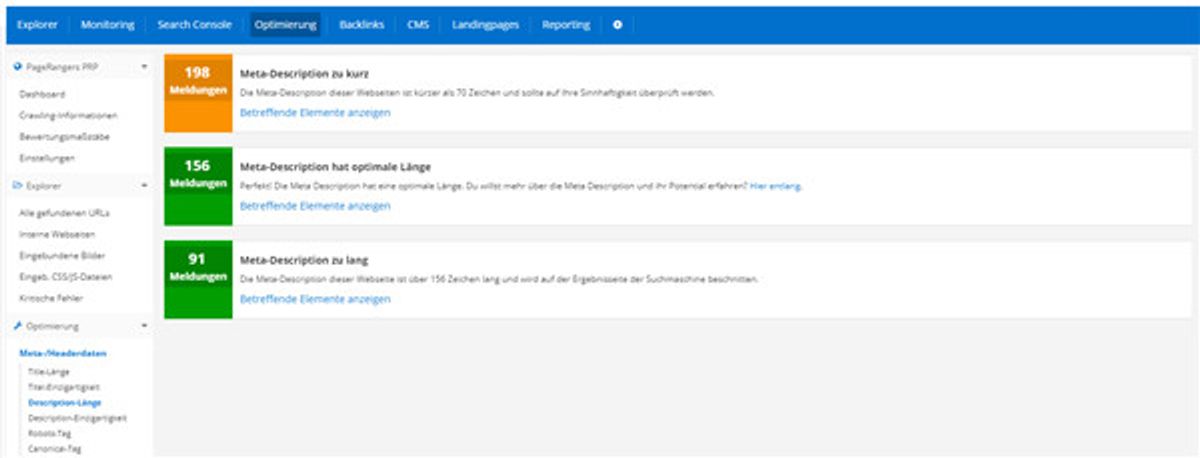Image resolution: width=1200 pixels, height=458 pixels.
Task: Select the Optimierung tab
Action: pos(286,25)
